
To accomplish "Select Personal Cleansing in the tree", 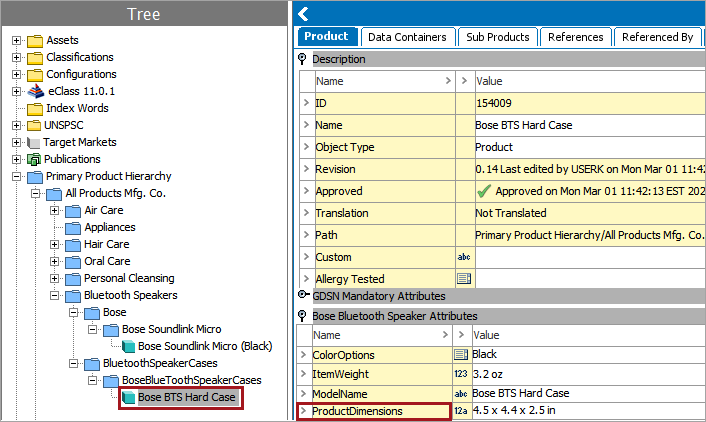I will (x=129, y=278).
